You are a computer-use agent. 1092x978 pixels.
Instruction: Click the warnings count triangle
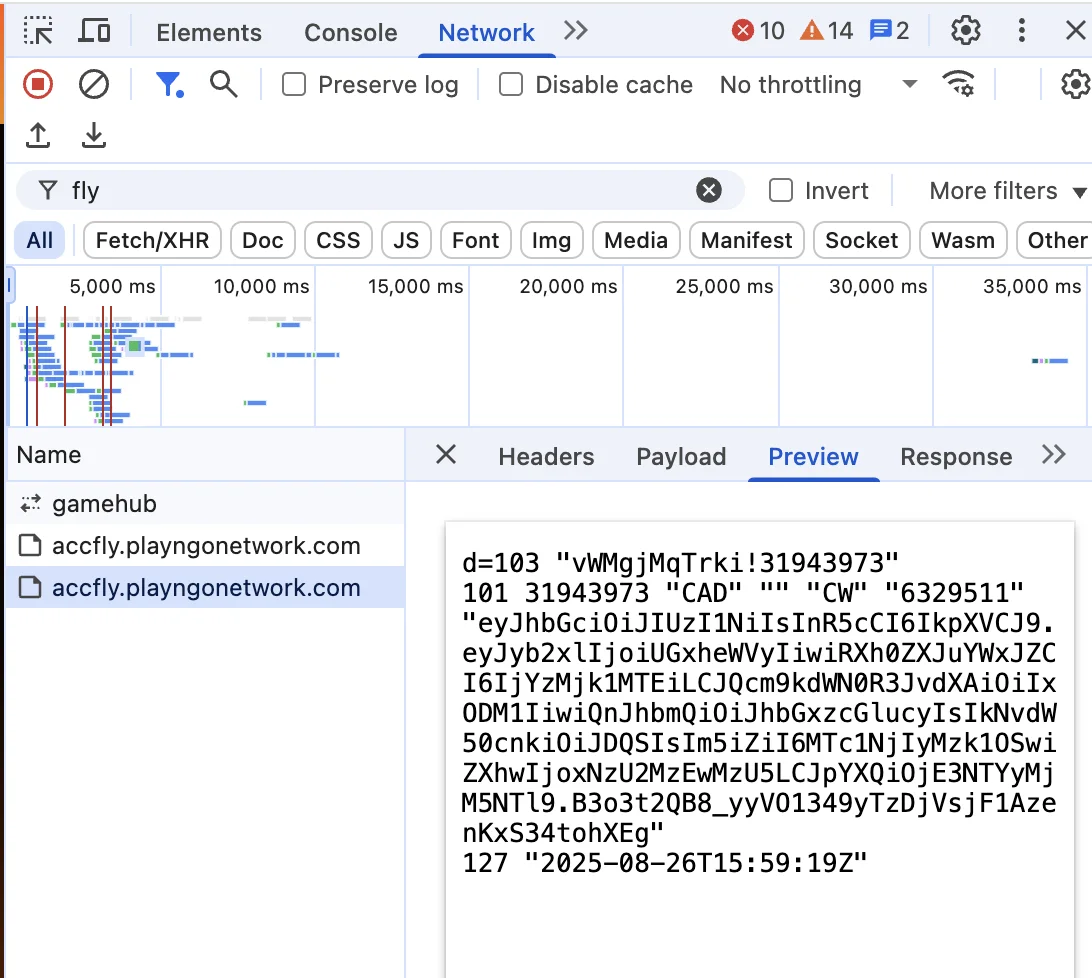coord(826,31)
